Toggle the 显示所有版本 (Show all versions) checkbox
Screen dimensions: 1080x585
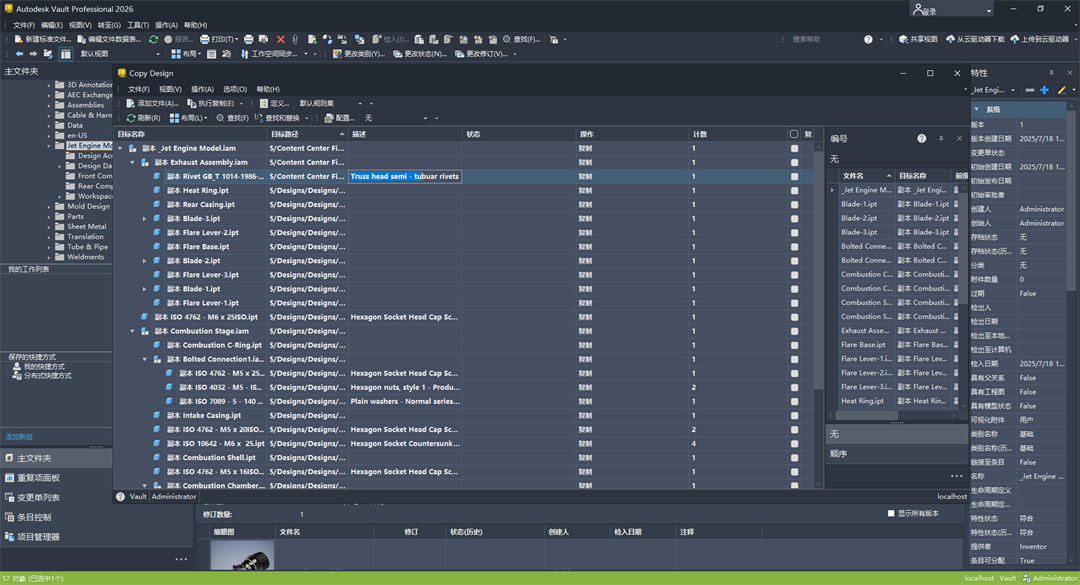[x=891, y=514]
